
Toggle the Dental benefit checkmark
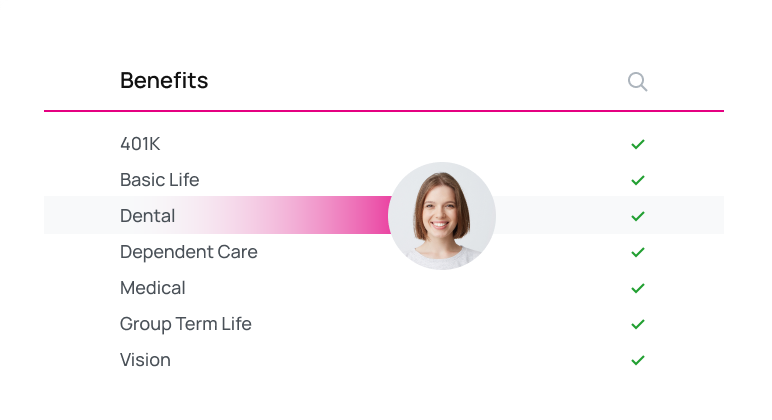click(x=638, y=216)
